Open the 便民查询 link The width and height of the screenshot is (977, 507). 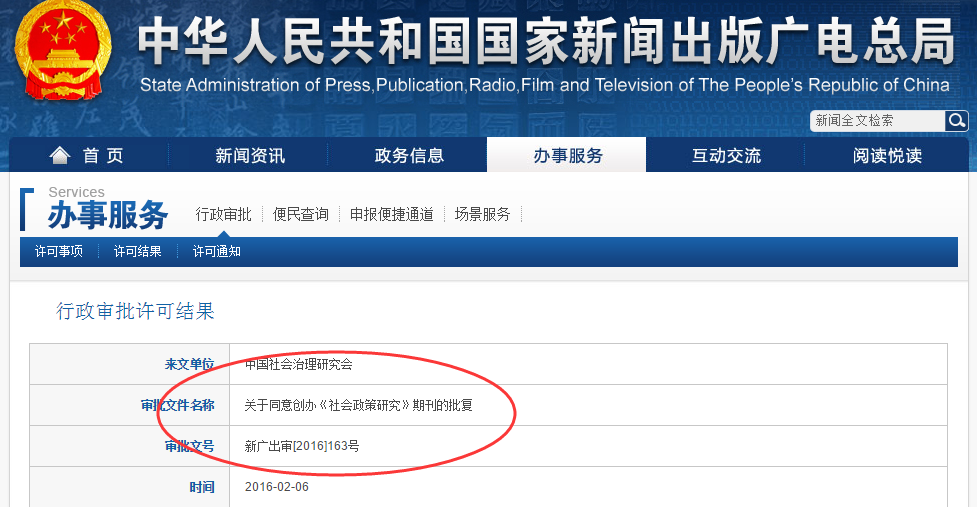pos(301,214)
